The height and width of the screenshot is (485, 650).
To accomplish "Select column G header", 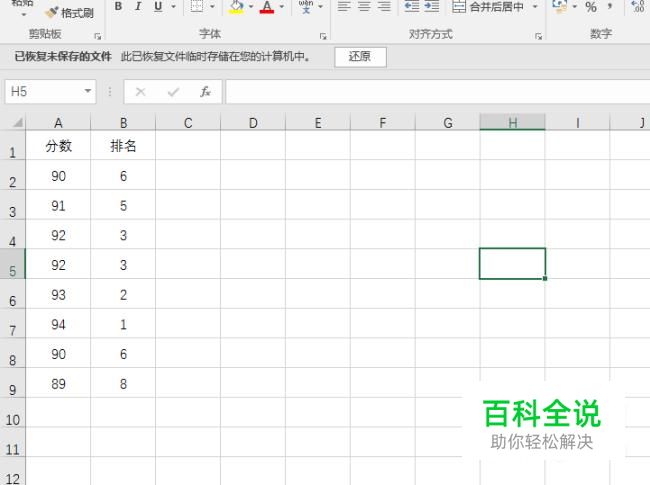I will [448, 123].
